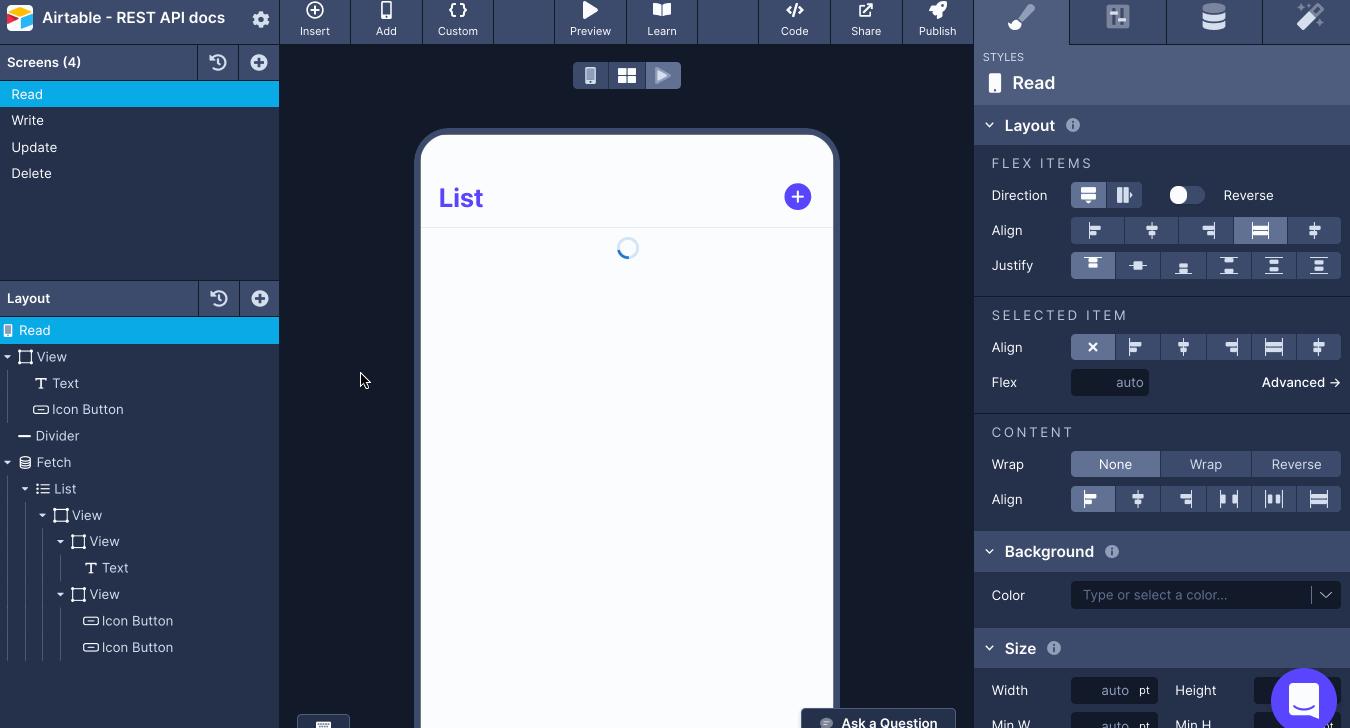Show Size section info icon
The image size is (1350, 728).
(1054, 649)
